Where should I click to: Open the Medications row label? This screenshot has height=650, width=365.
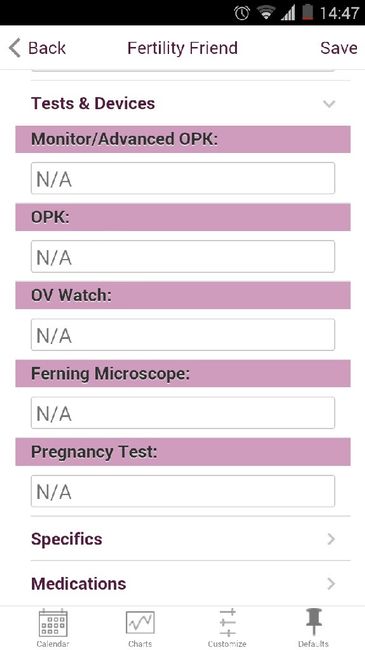tap(78, 584)
